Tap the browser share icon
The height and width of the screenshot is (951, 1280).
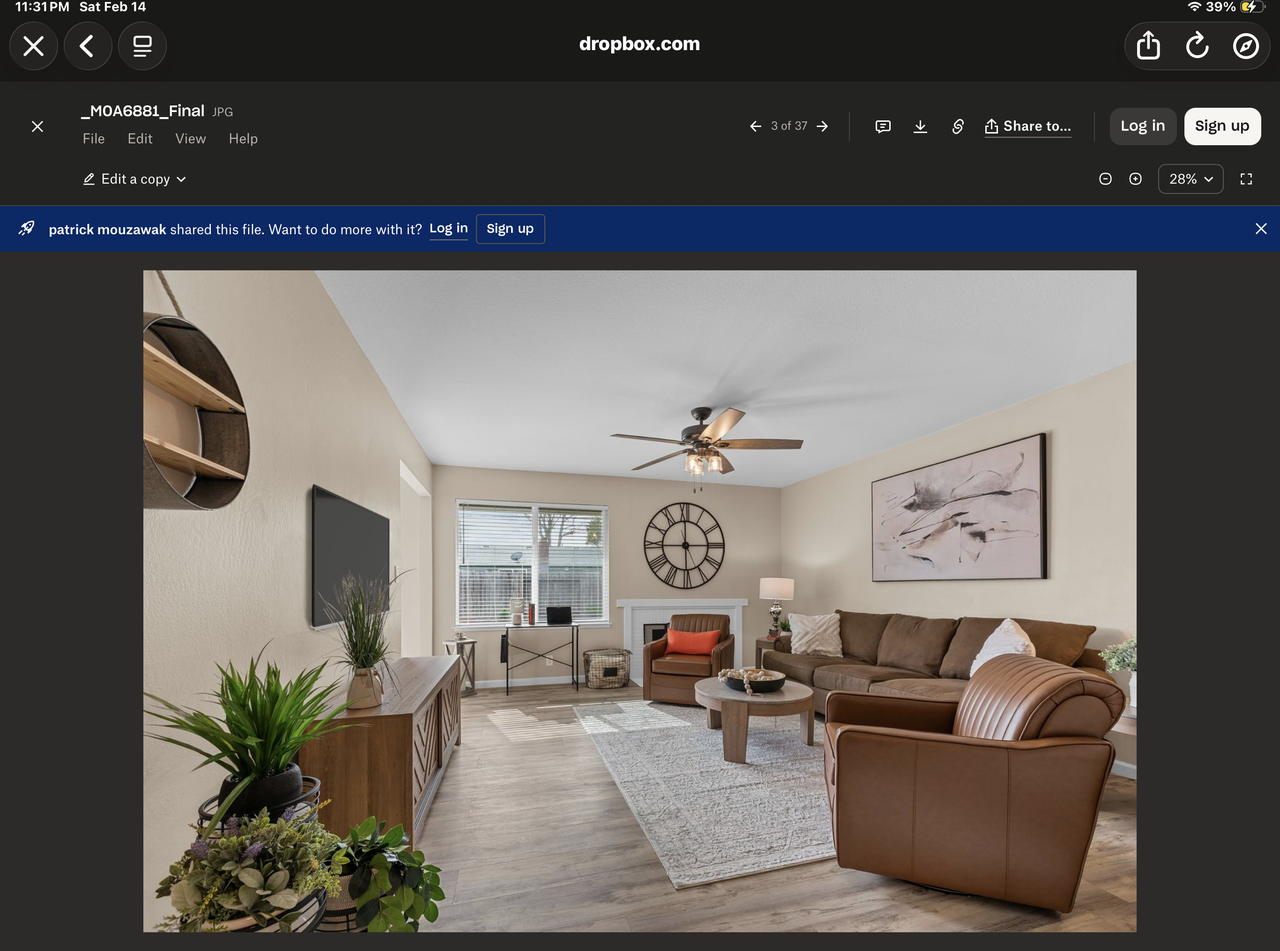[1148, 46]
